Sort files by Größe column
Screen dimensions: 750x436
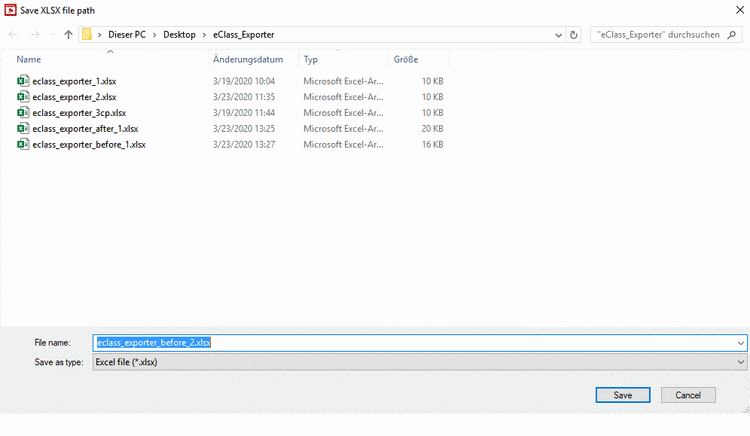pos(406,59)
